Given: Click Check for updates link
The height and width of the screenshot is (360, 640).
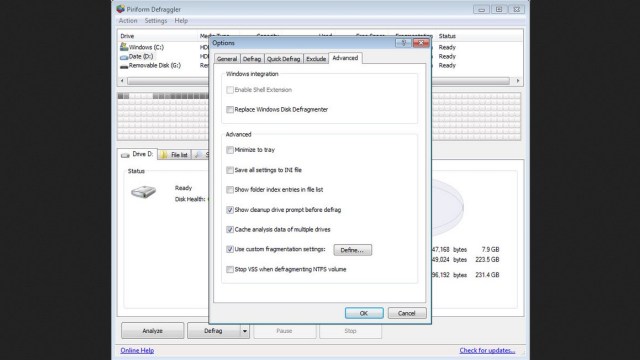Looking at the screenshot, I should tap(487, 350).
